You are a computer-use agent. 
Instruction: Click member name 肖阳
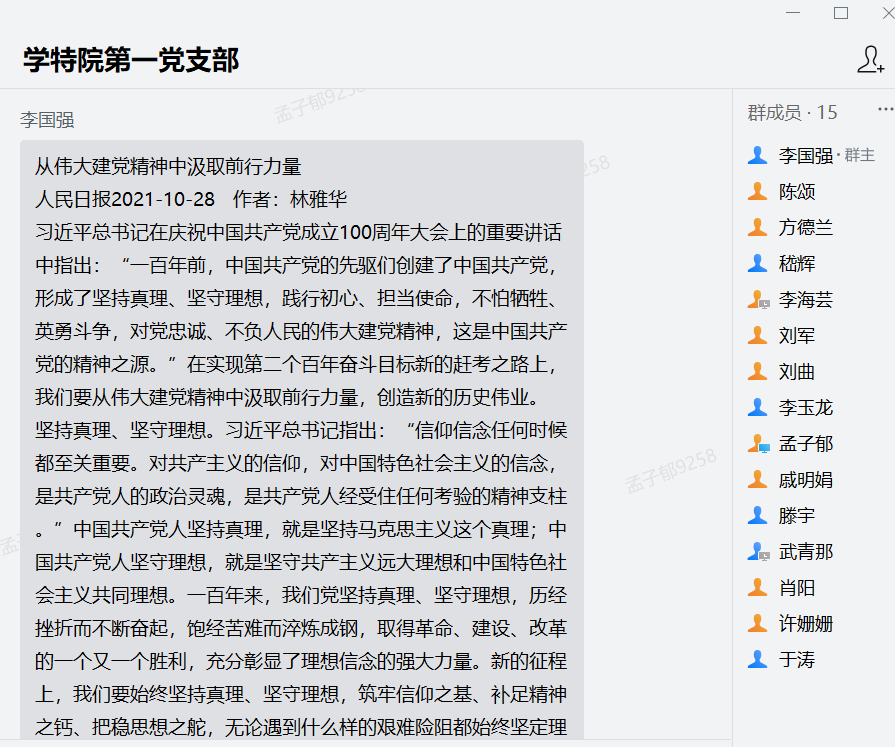point(797,588)
